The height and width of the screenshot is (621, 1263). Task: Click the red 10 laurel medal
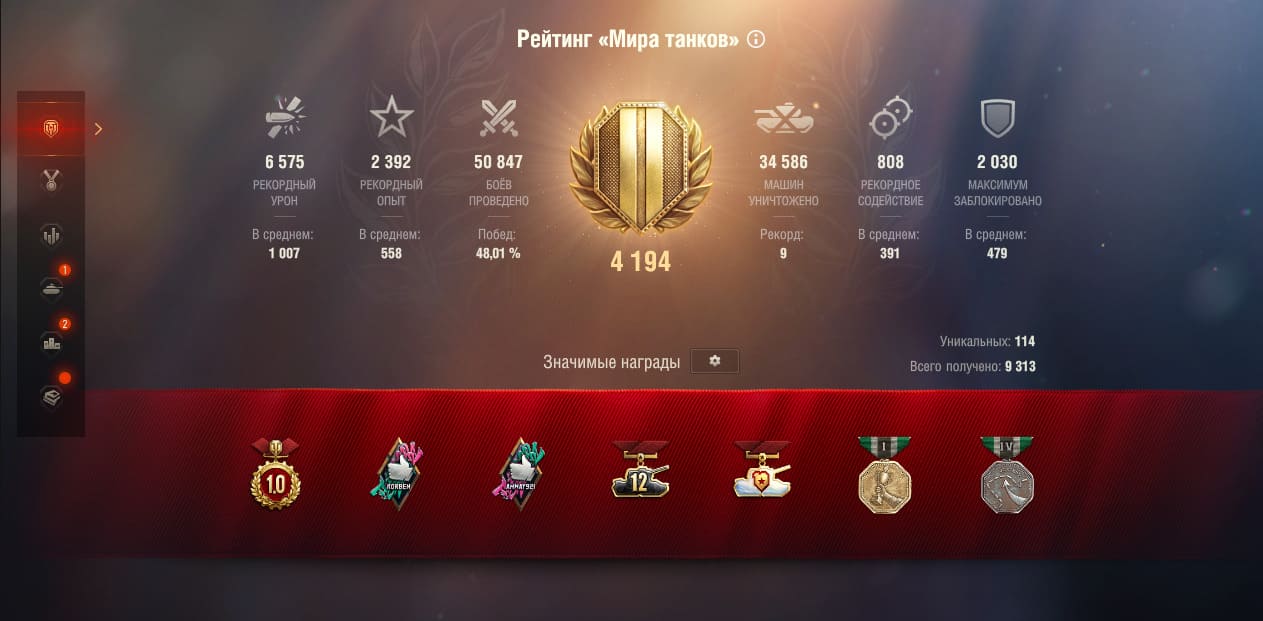pos(275,473)
